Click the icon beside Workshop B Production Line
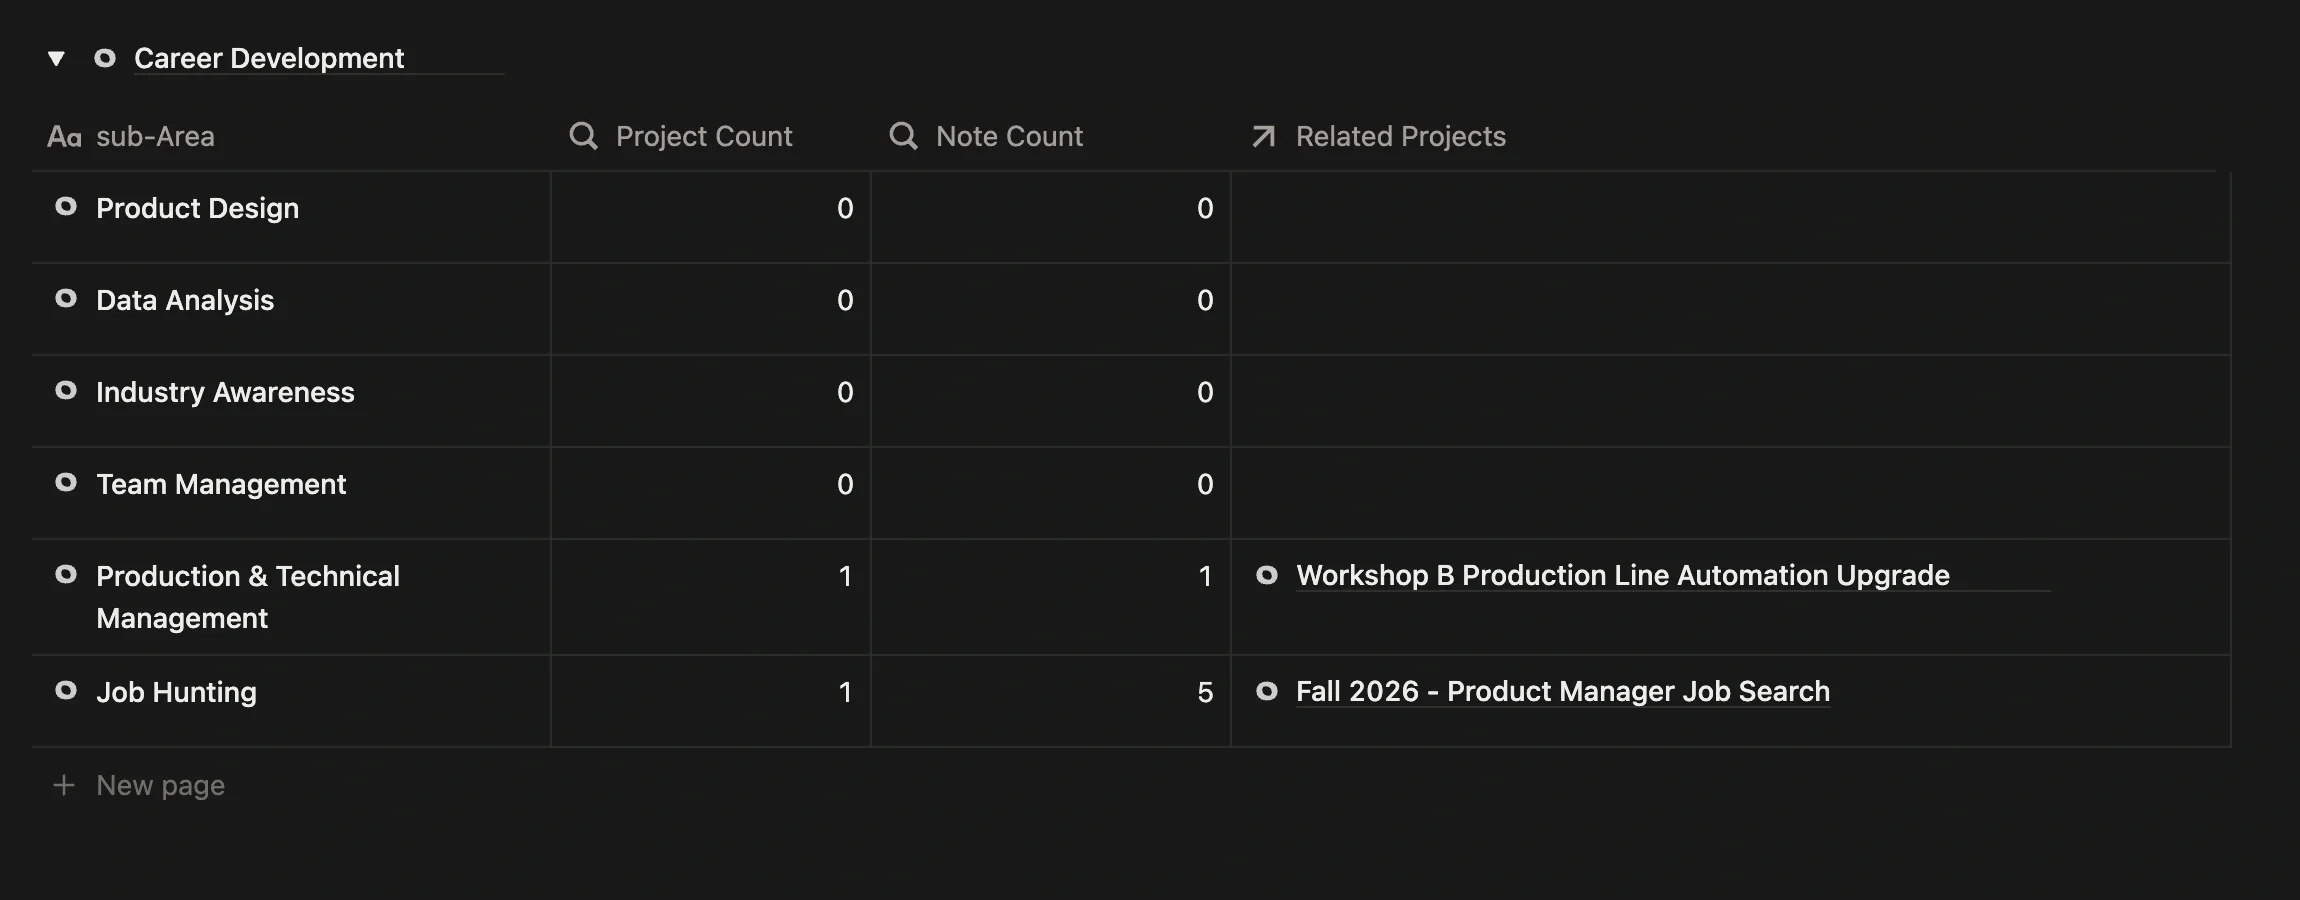This screenshot has height=900, width=2300. (1267, 575)
